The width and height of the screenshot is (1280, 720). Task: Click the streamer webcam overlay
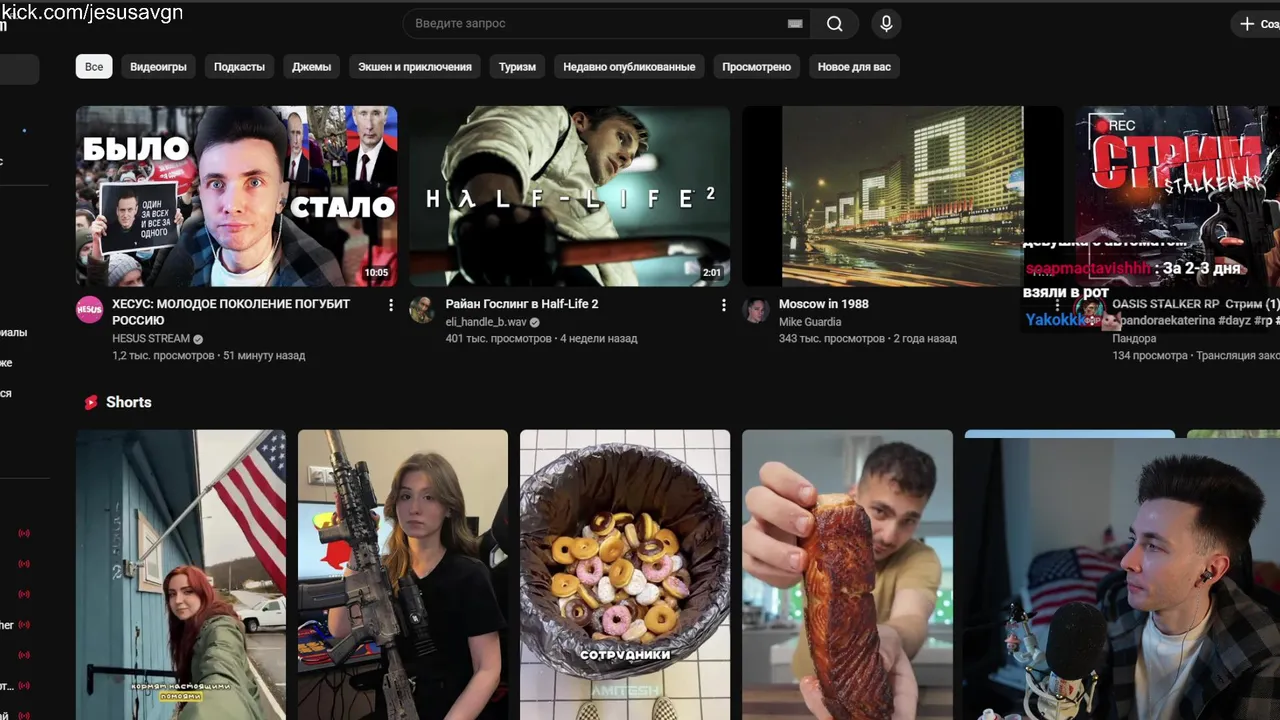[1121, 579]
